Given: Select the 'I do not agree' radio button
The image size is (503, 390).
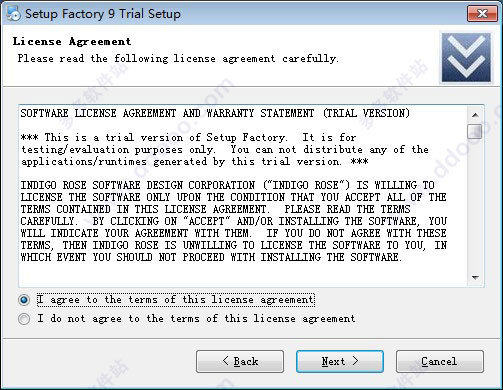Looking at the screenshot, I should (x=24, y=319).
